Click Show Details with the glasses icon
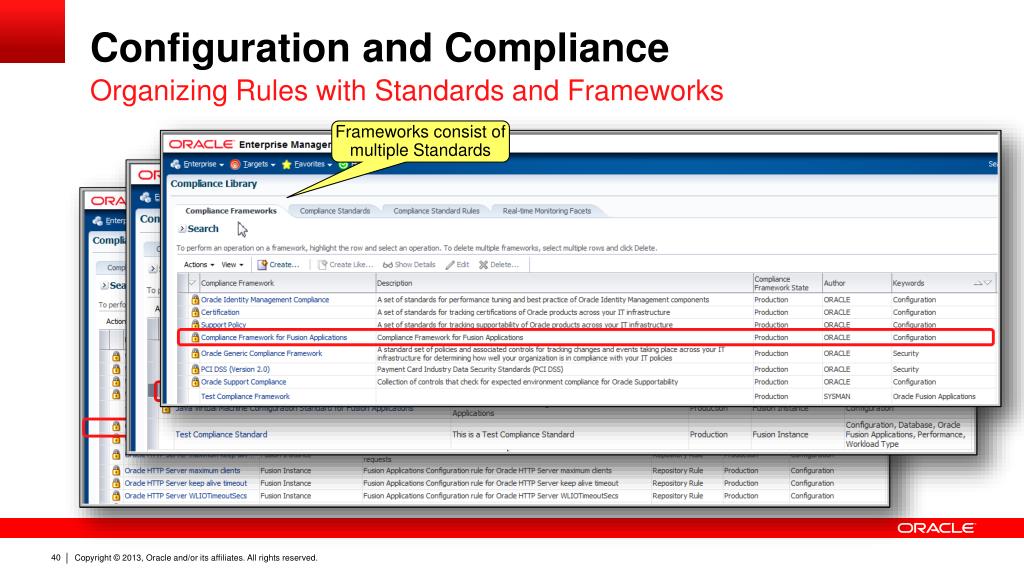The width and height of the screenshot is (1024, 576). point(409,264)
